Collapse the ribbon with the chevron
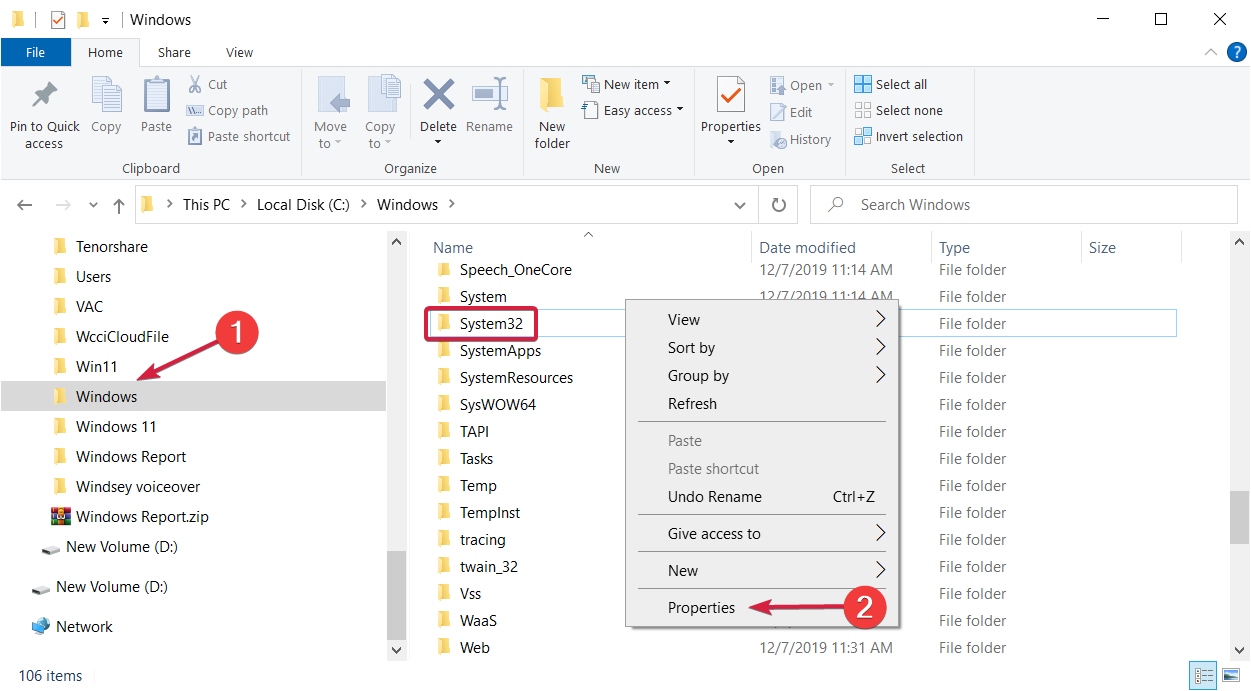This screenshot has width=1251, height=691. 1211,52
